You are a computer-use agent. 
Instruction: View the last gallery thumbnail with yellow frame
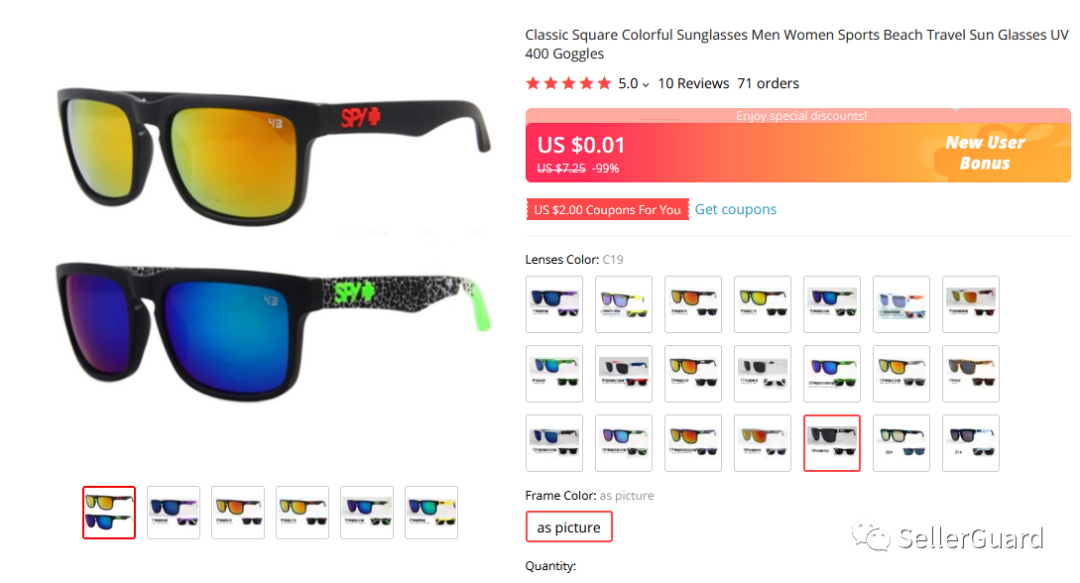(x=431, y=513)
